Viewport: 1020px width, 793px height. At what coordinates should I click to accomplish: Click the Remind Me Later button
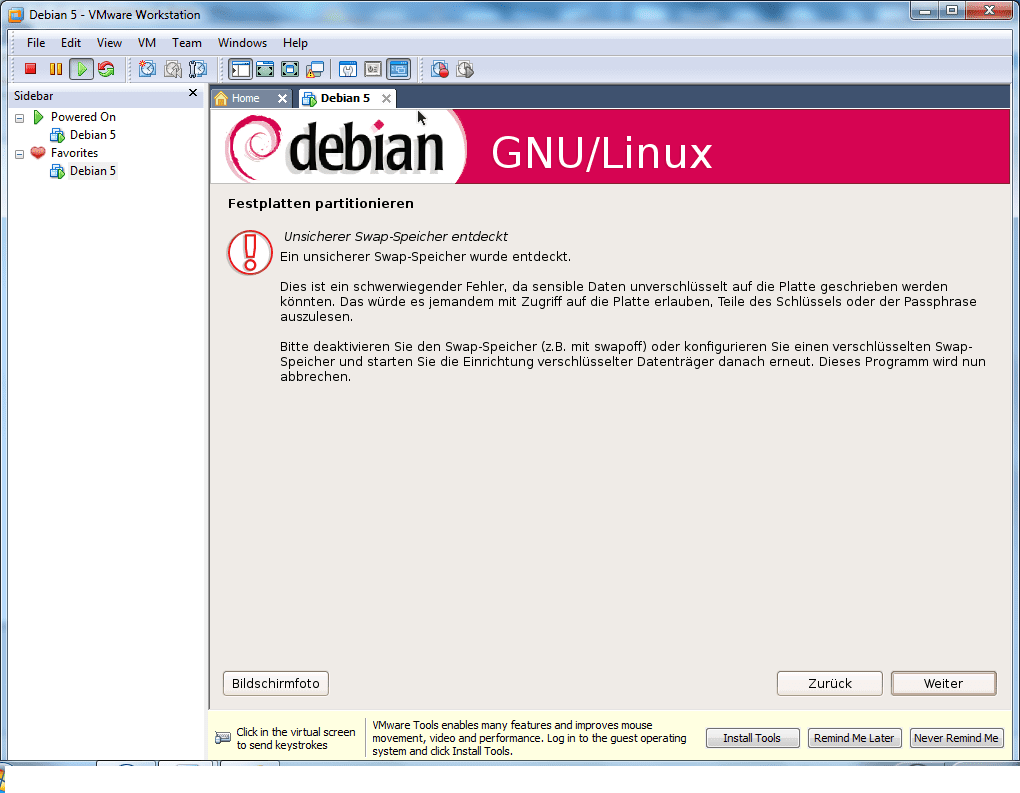[854, 738]
